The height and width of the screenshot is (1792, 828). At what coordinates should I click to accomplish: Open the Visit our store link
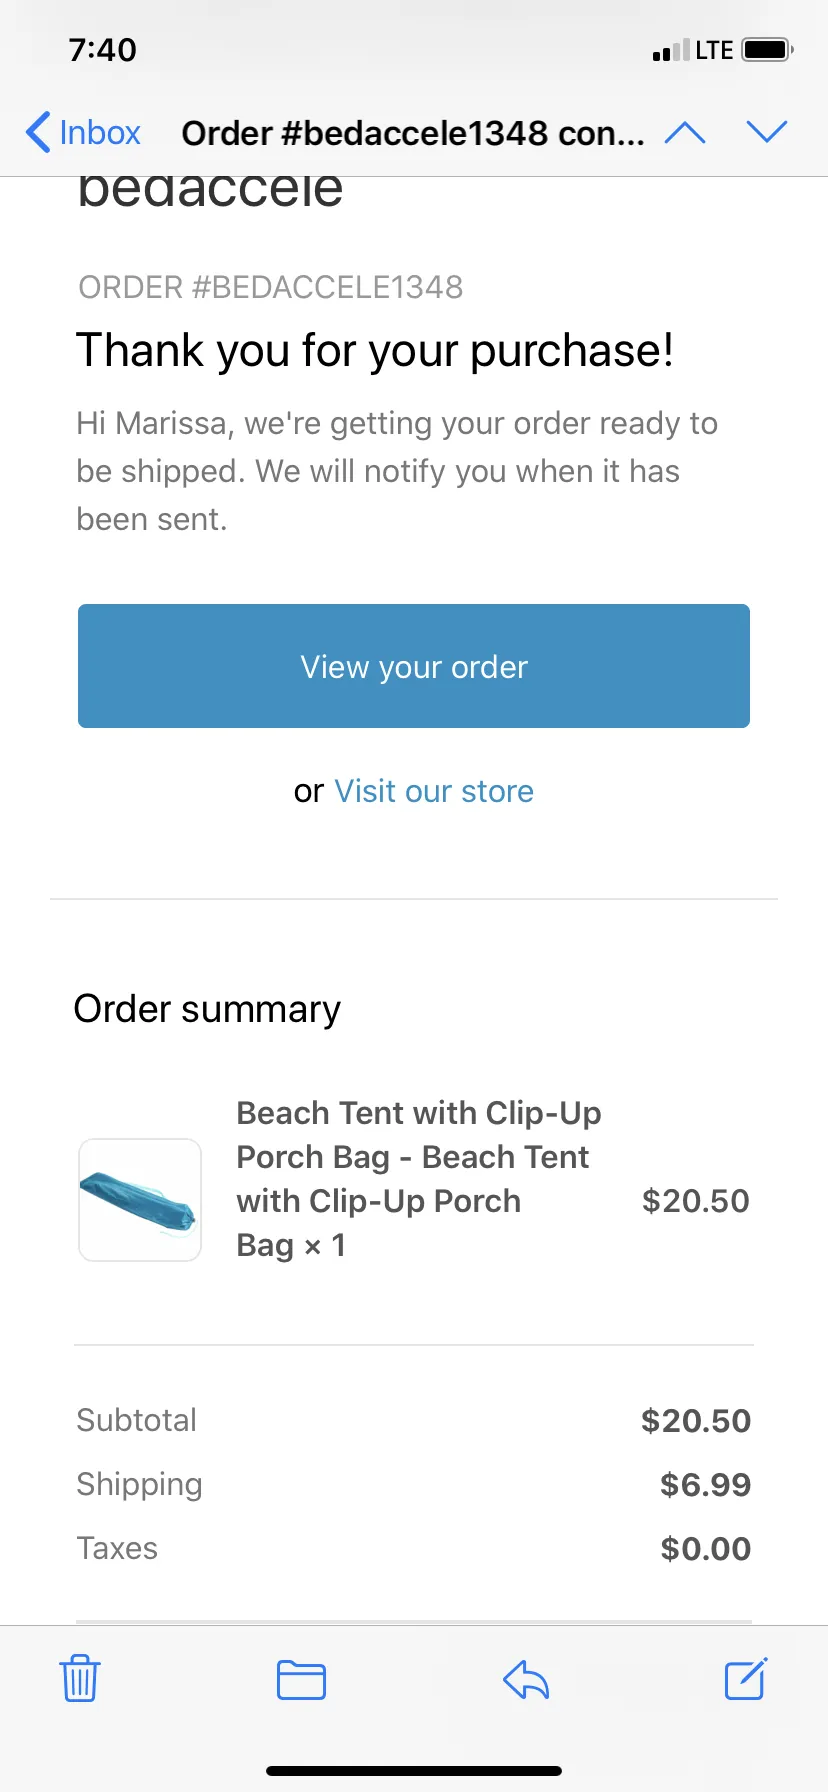[x=434, y=791]
